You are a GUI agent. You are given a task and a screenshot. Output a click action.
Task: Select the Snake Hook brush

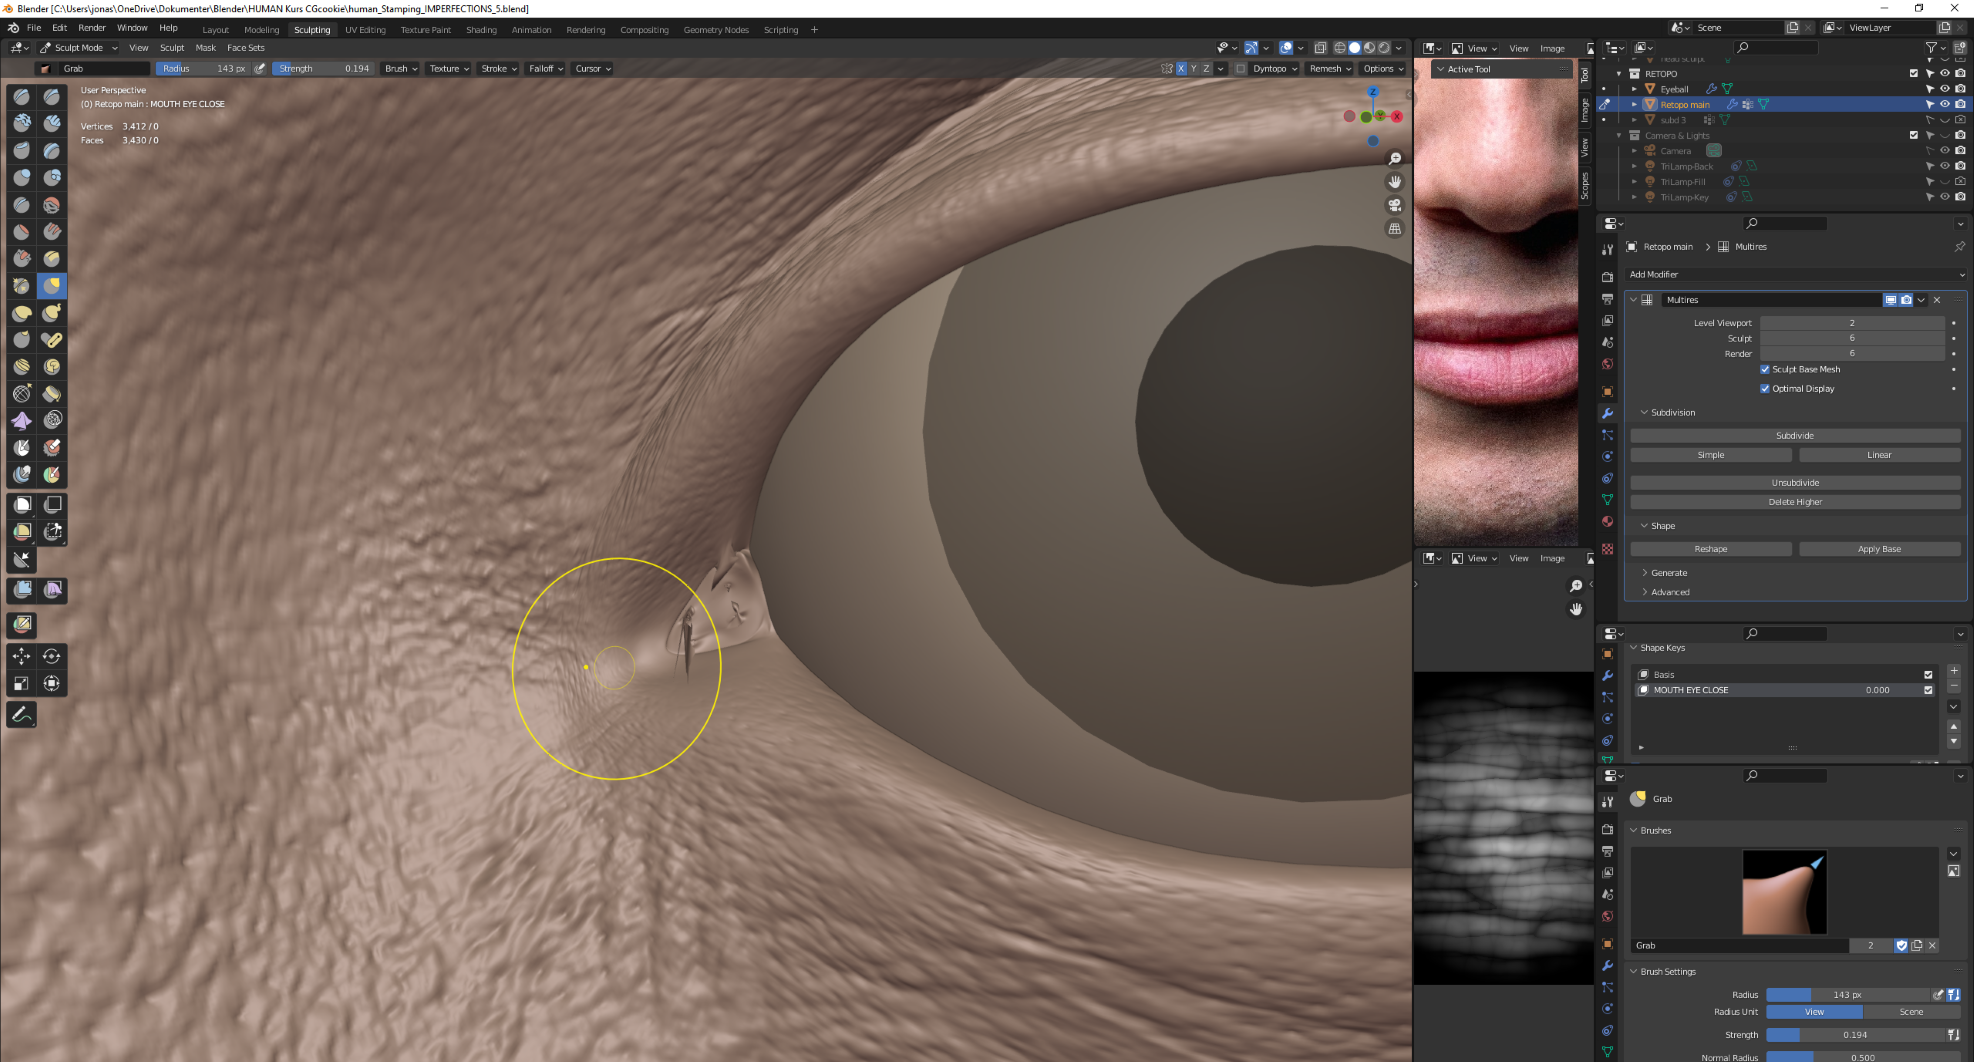52,313
